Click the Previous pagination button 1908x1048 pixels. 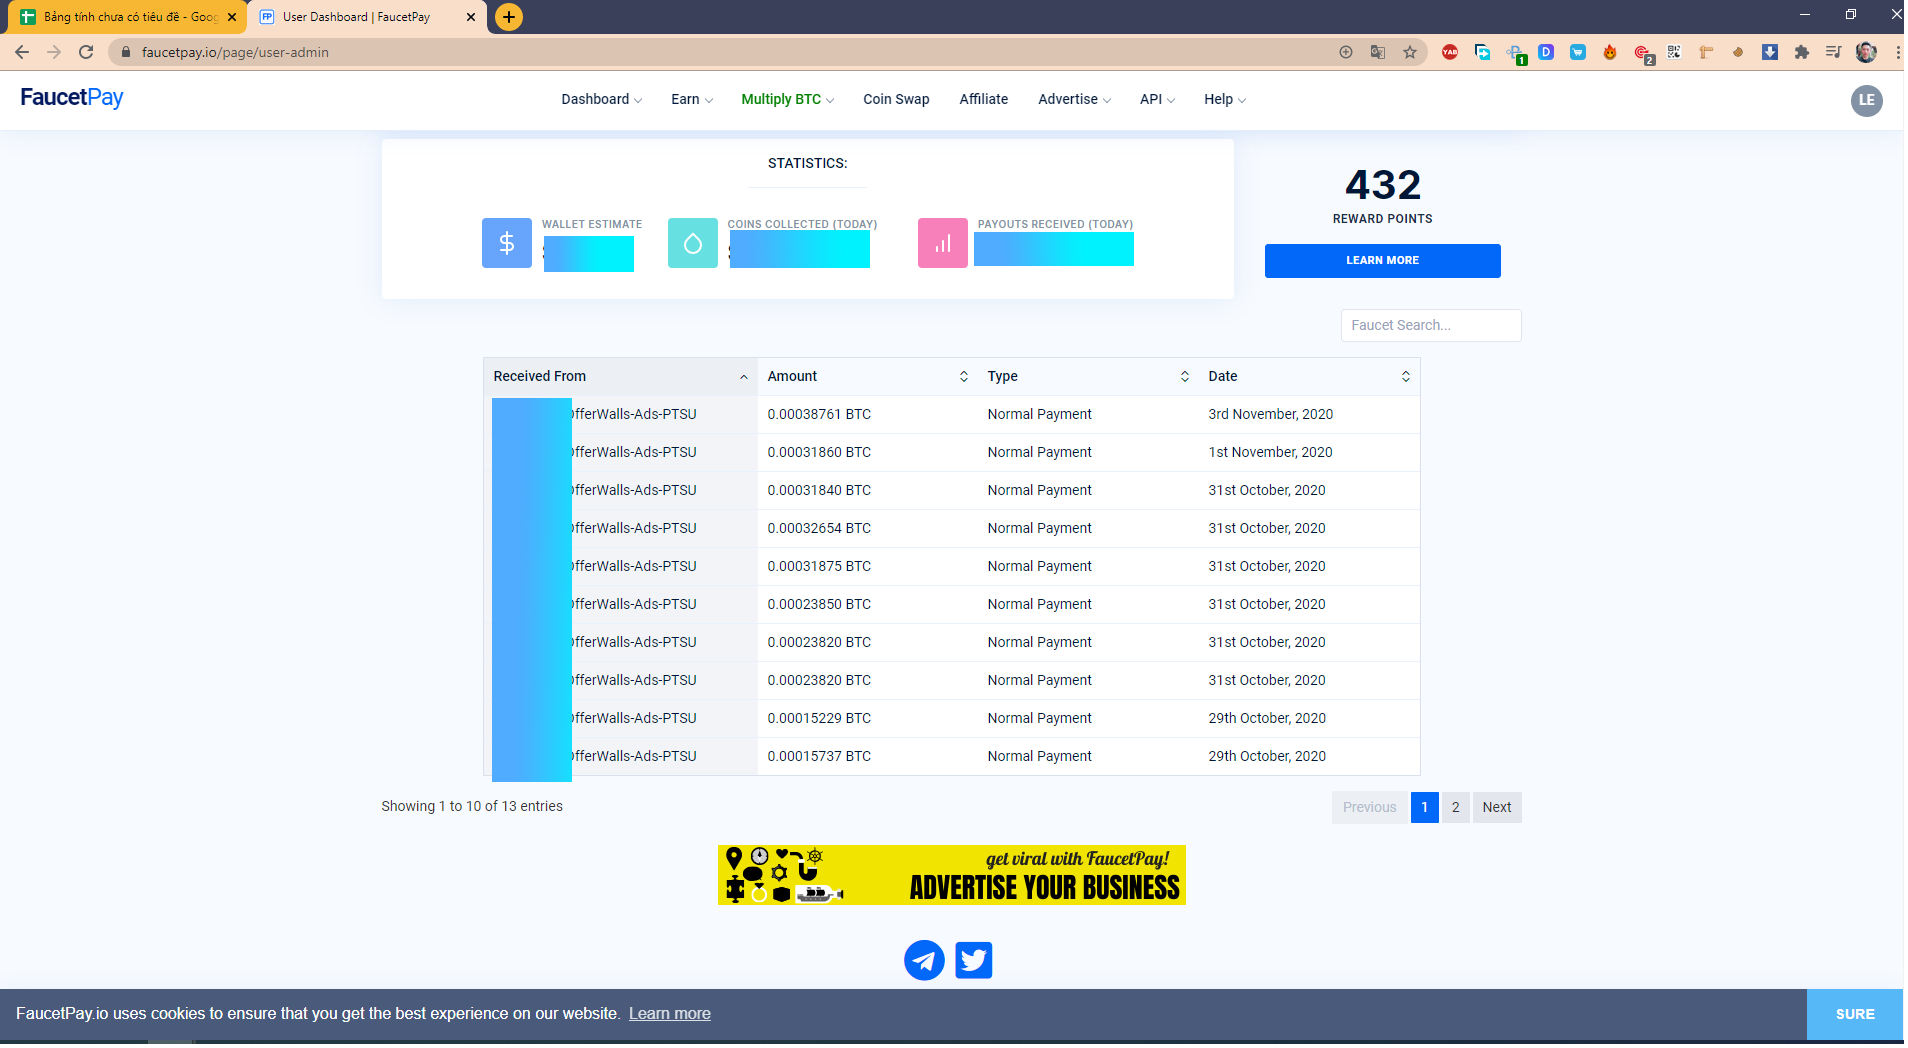[1369, 807]
